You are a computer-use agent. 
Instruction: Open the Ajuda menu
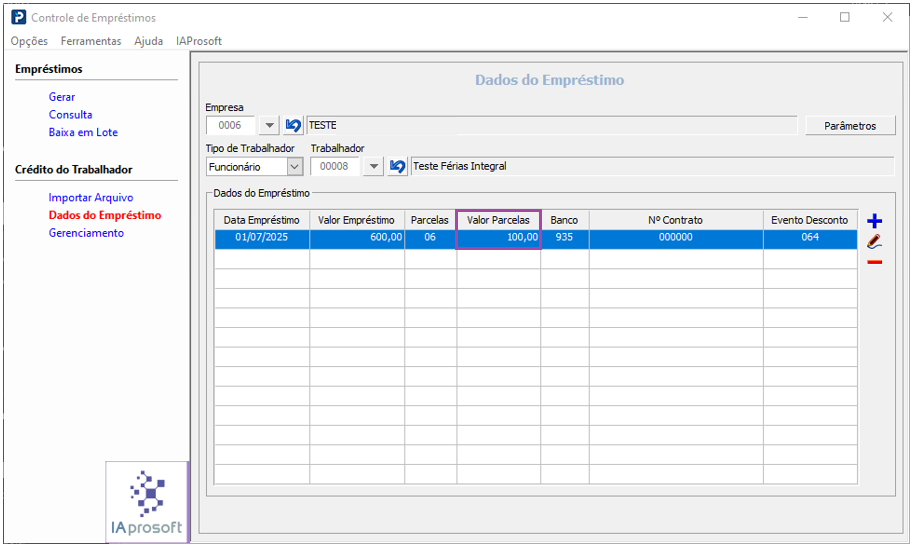148,41
